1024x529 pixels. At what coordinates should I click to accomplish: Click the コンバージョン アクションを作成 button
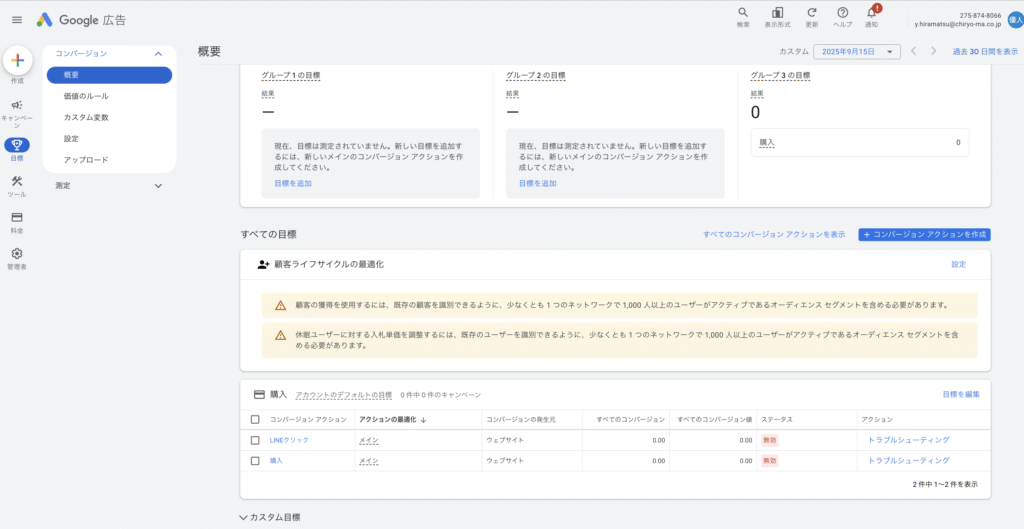point(924,234)
